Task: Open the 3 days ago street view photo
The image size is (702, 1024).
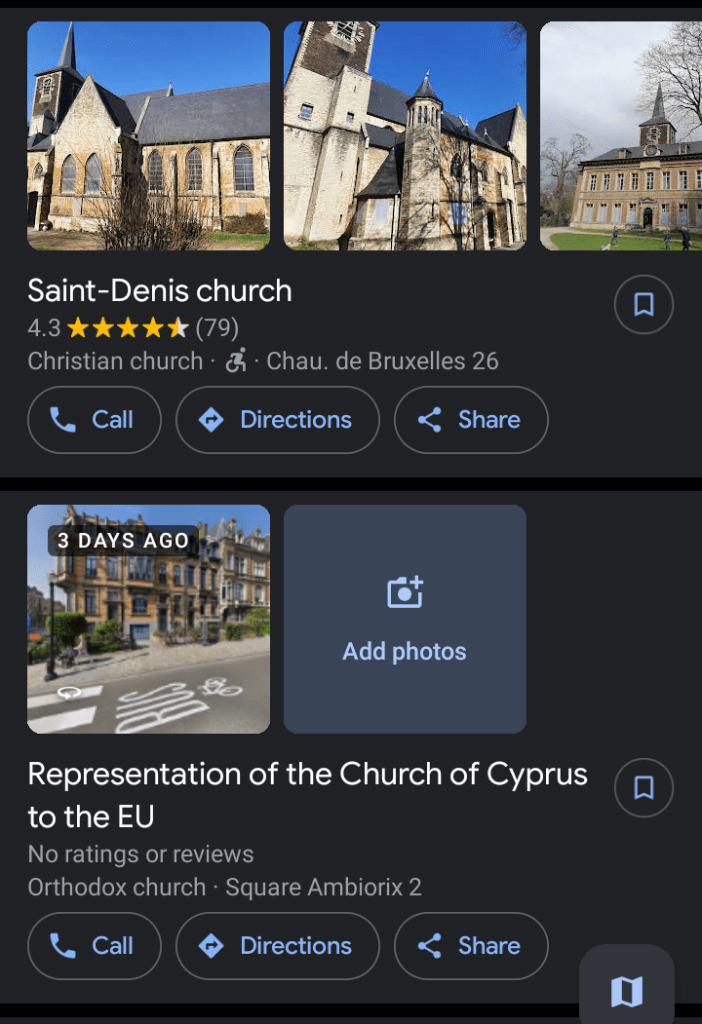Action: [148, 619]
